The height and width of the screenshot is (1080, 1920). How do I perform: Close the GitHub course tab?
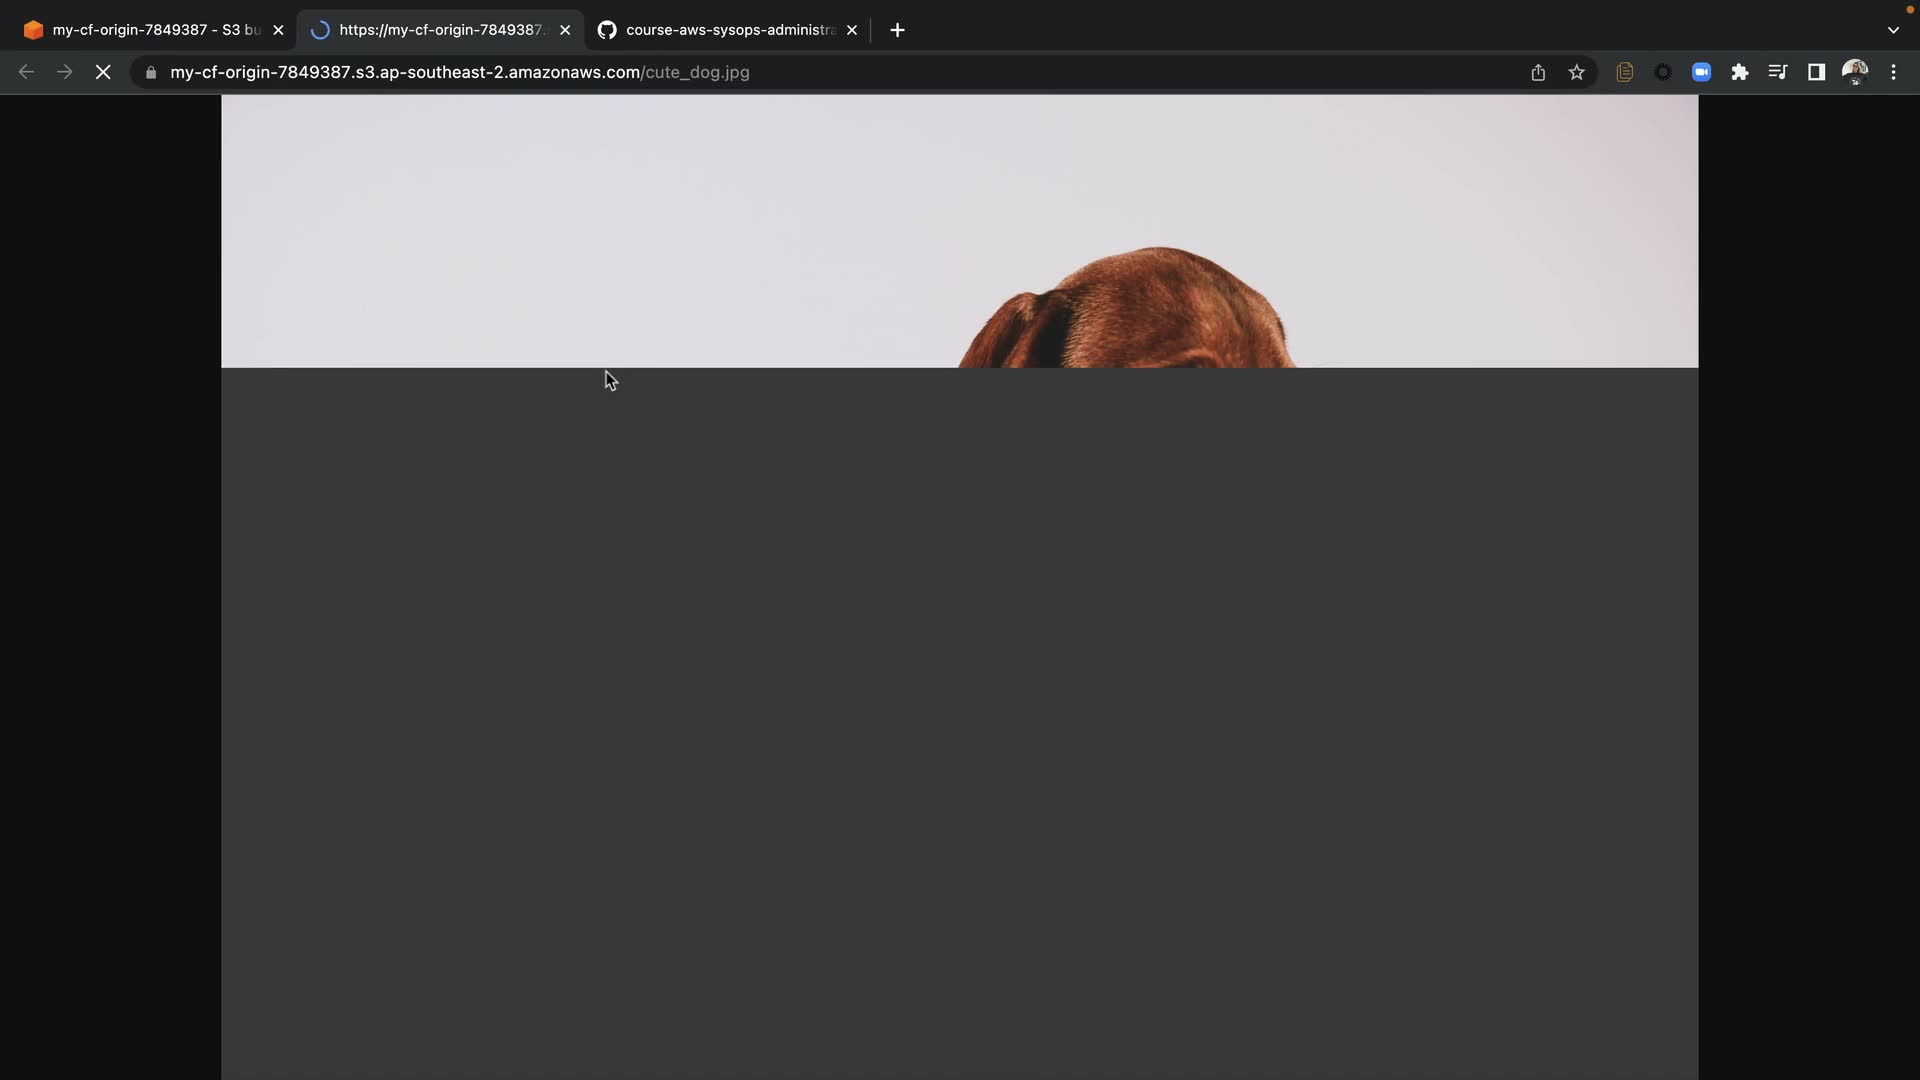[x=852, y=30]
